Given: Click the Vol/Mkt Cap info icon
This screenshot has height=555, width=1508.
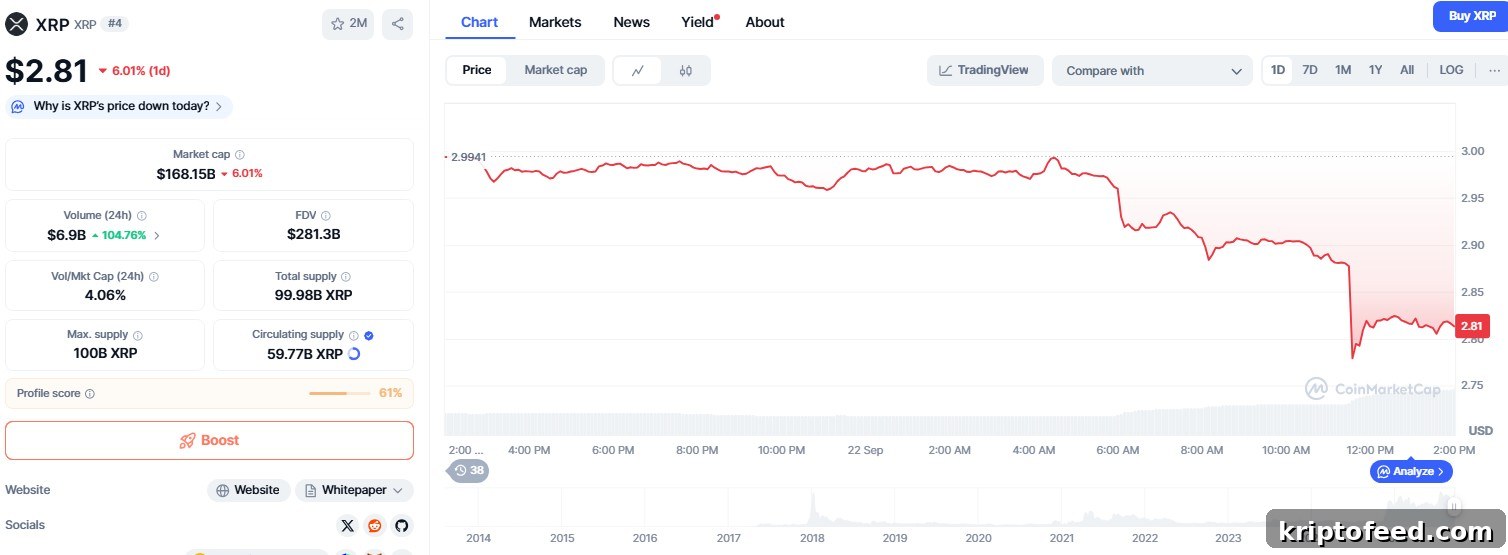Looking at the screenshot, I should 153,277.
